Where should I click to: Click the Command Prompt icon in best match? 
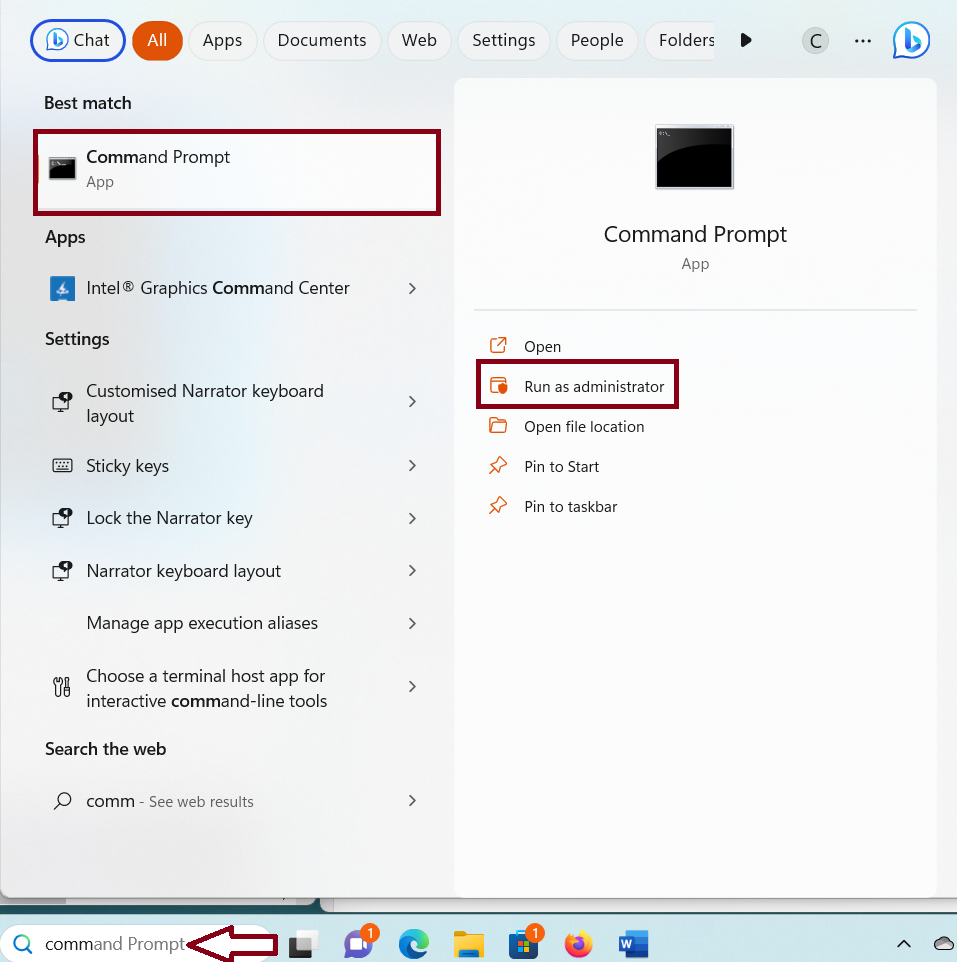coord(62,169)
